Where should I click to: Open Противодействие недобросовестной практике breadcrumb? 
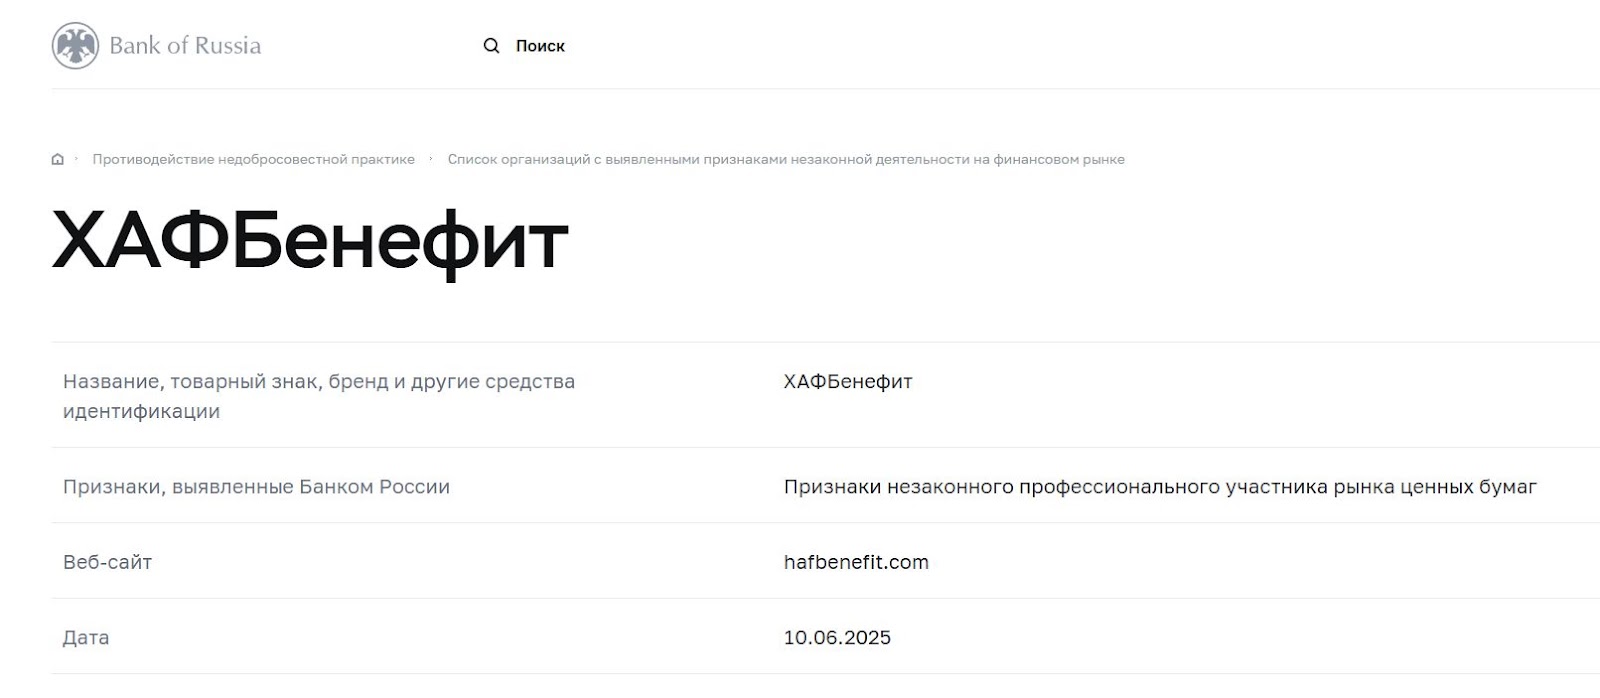[253, 159]
